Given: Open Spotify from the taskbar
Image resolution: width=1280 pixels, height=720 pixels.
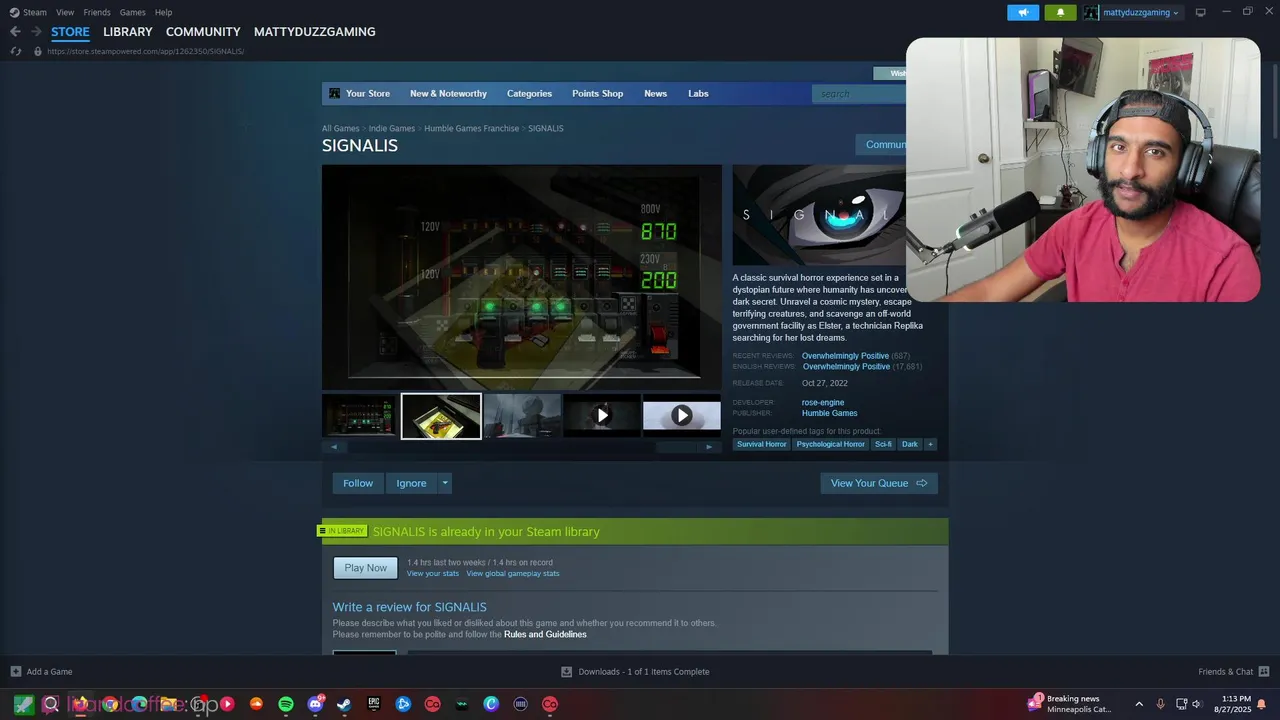Looking at the screenshot, I should tap(286, 704).
